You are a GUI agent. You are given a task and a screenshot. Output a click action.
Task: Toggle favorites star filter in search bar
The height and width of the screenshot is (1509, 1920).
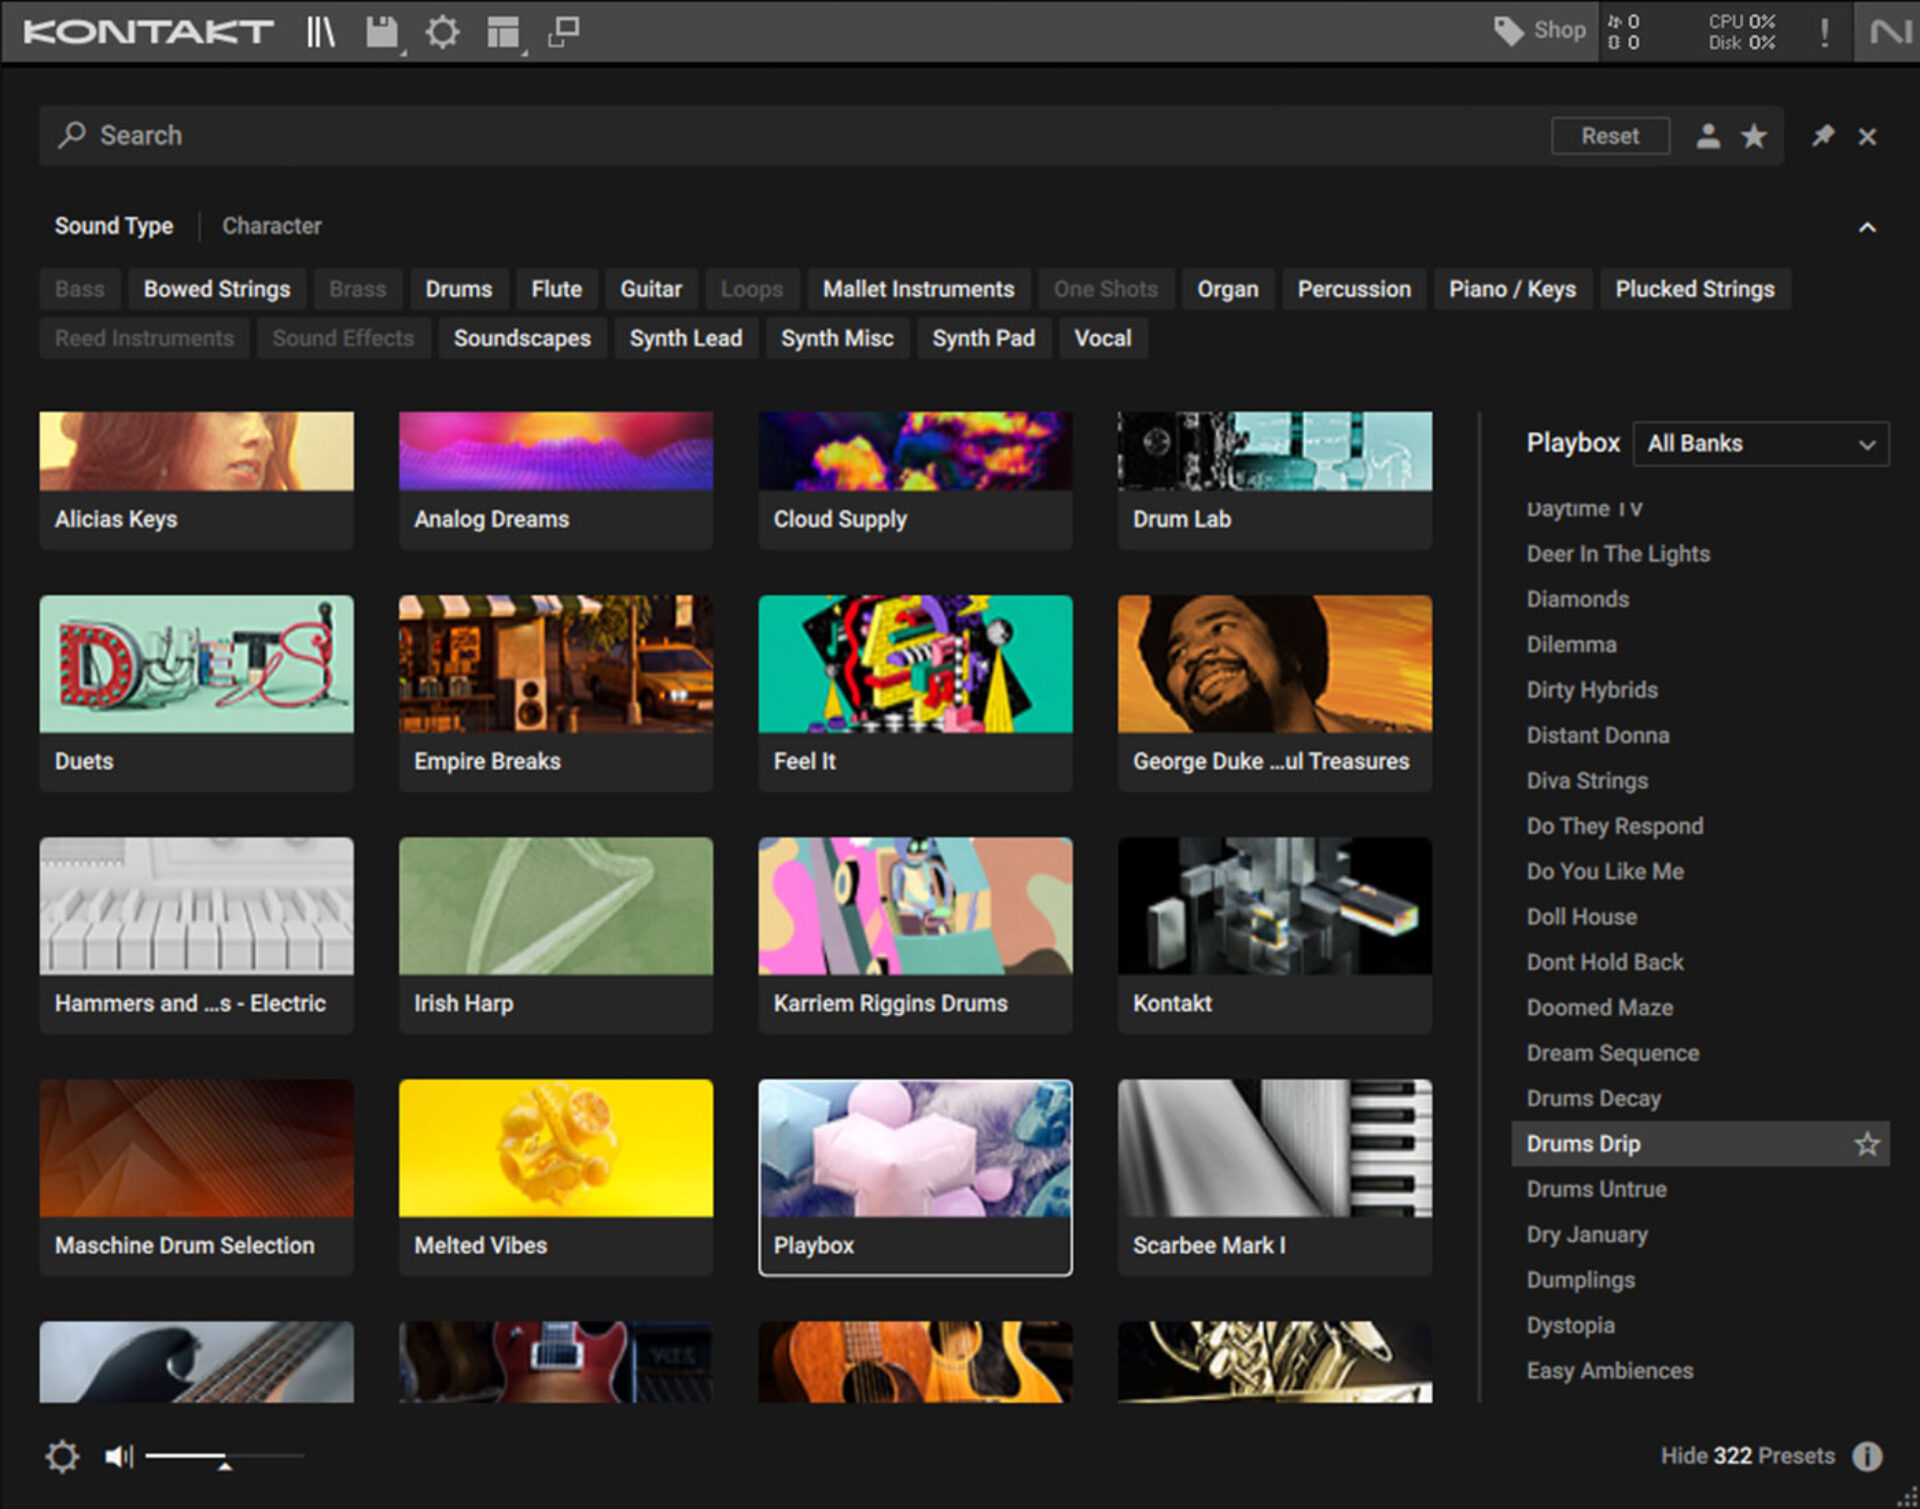point(1753,136)
